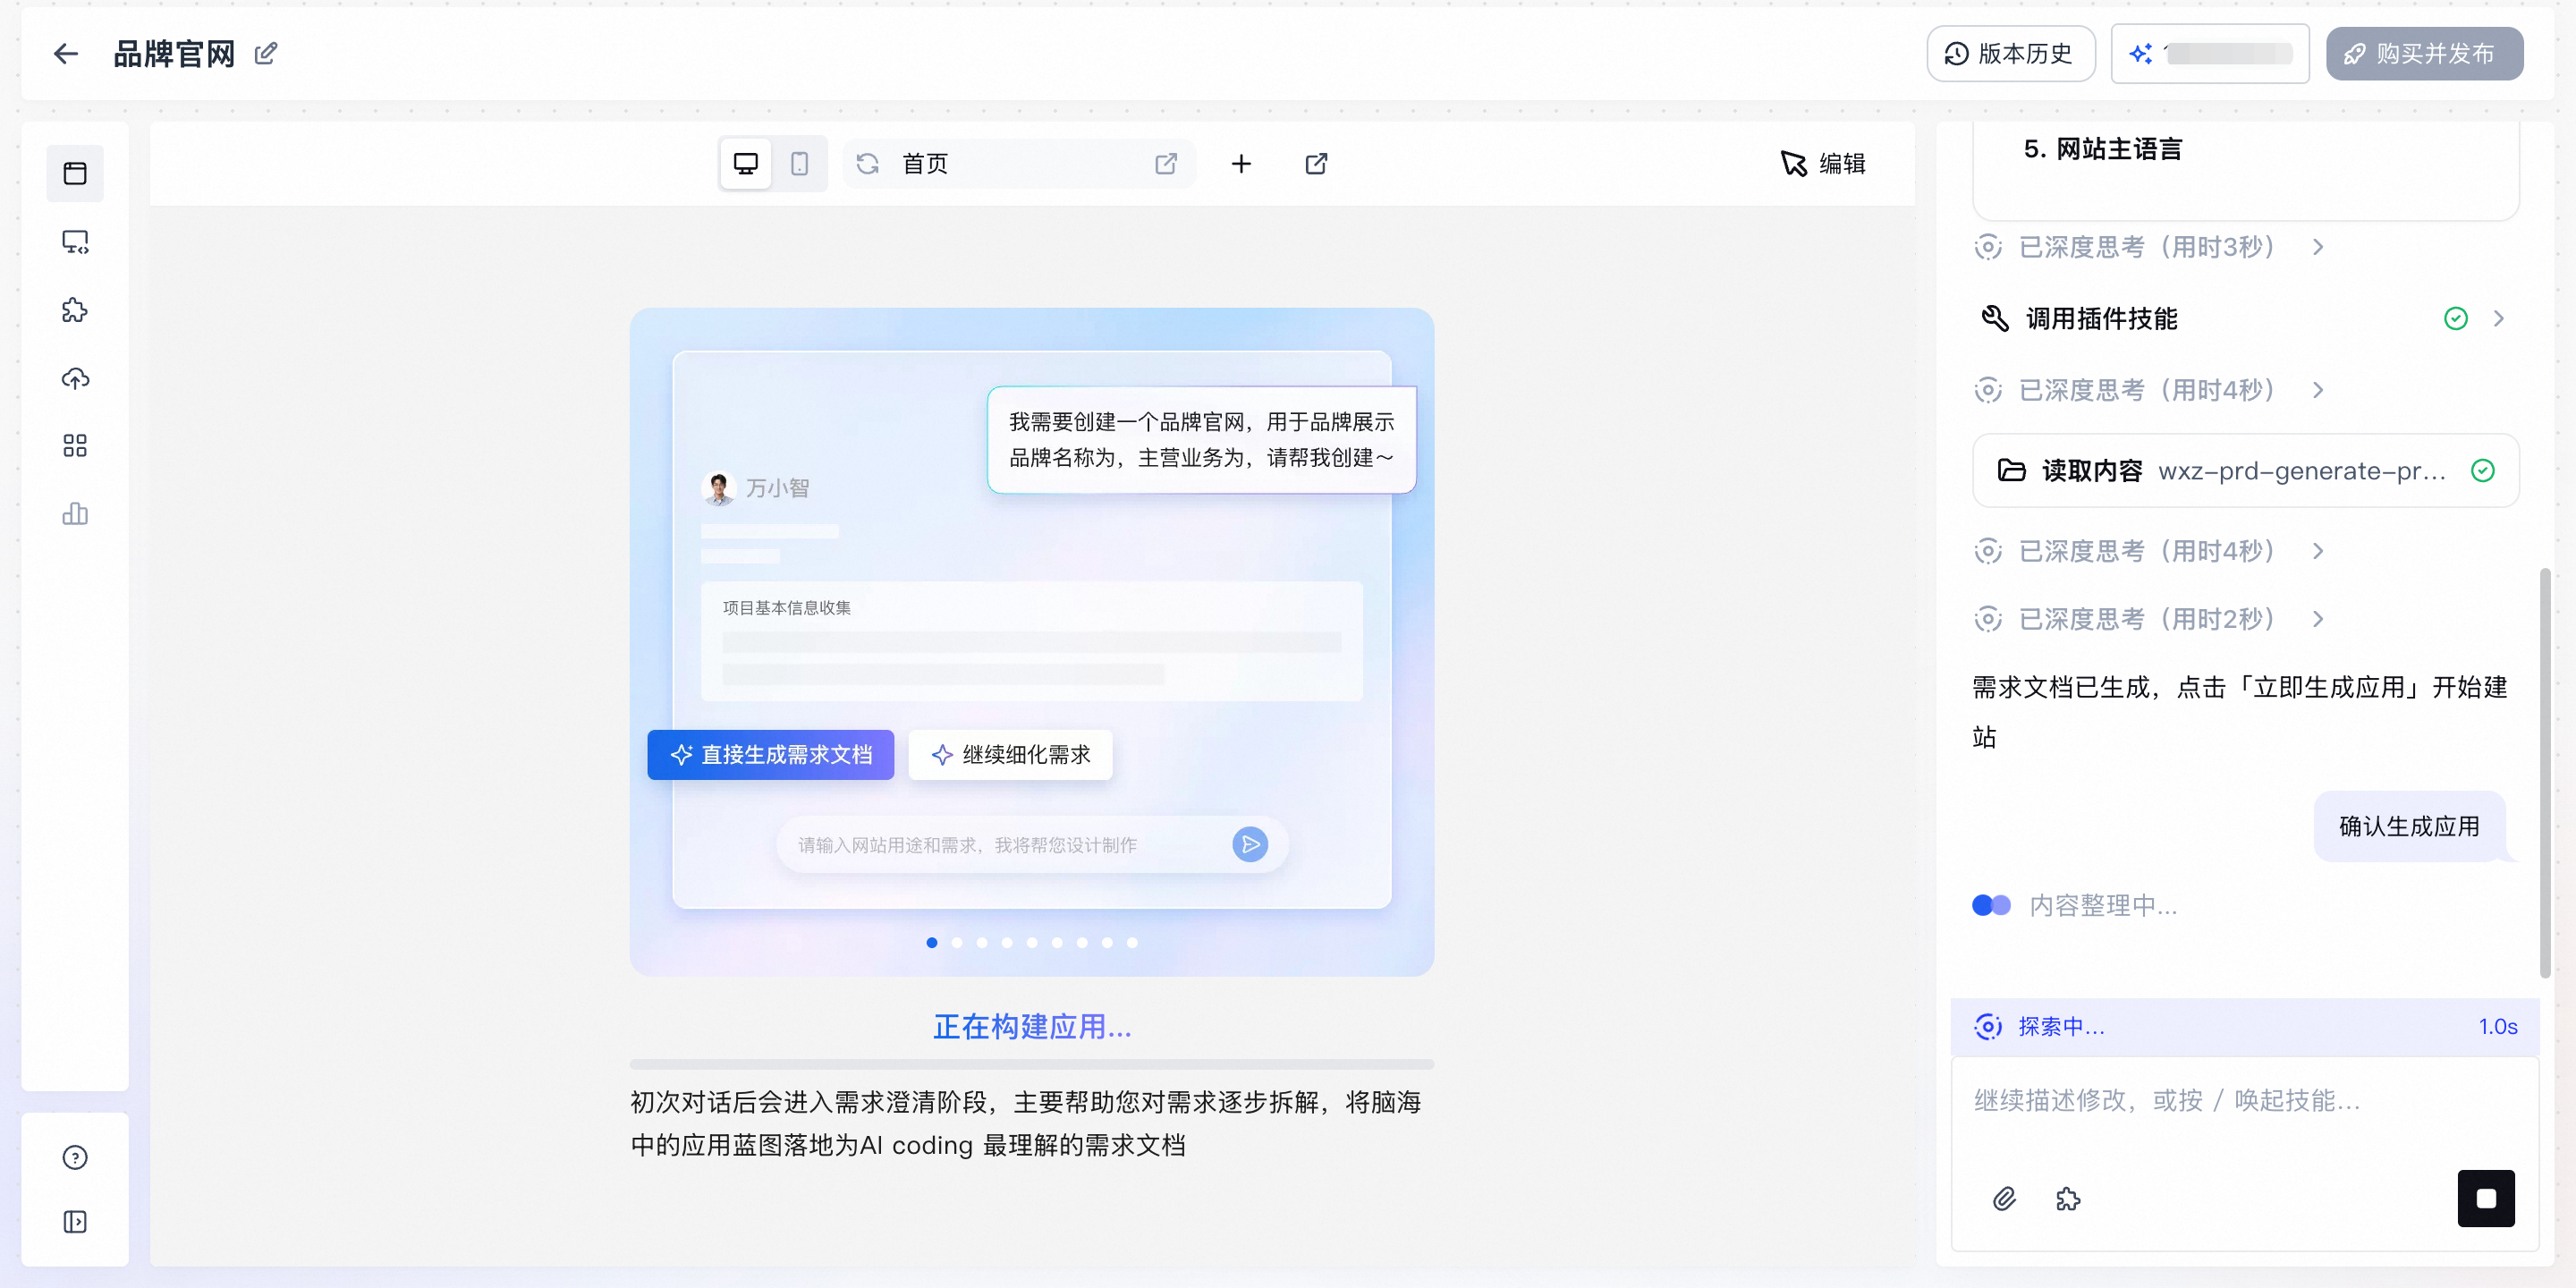Open the pages panel in the left sidebar
The width and height of the screenshot is (2576, 1288).
(75, 173)
